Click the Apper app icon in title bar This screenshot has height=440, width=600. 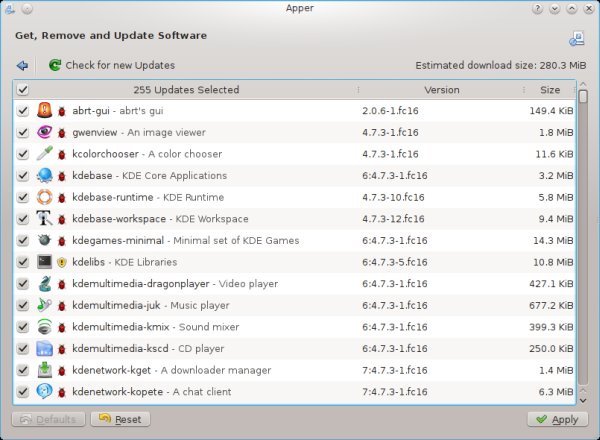click(x=9, y=8)
